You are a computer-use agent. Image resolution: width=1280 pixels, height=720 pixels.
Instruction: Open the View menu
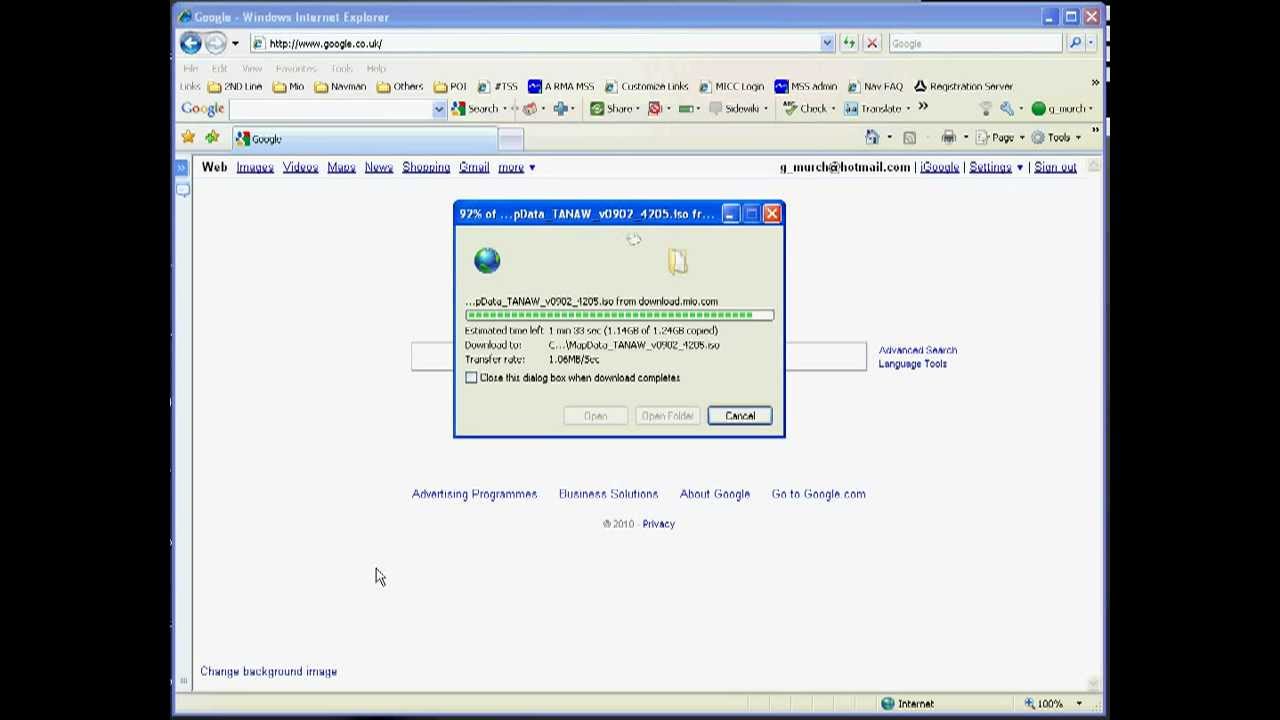point(252,68)
